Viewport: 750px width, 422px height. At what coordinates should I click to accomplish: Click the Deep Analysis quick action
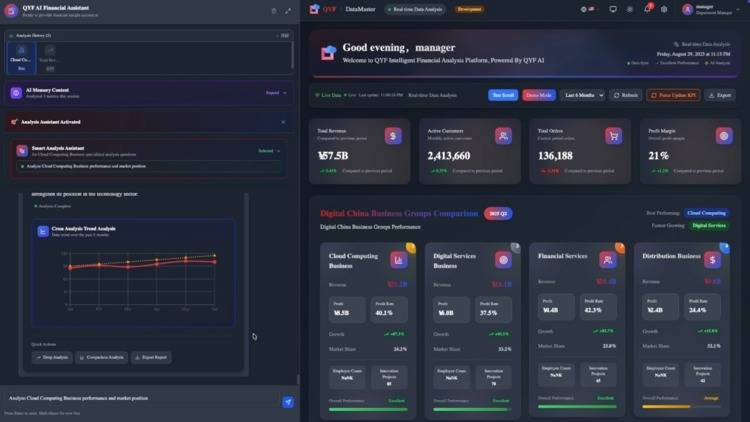pyautogui.click(x=50, y=356)
